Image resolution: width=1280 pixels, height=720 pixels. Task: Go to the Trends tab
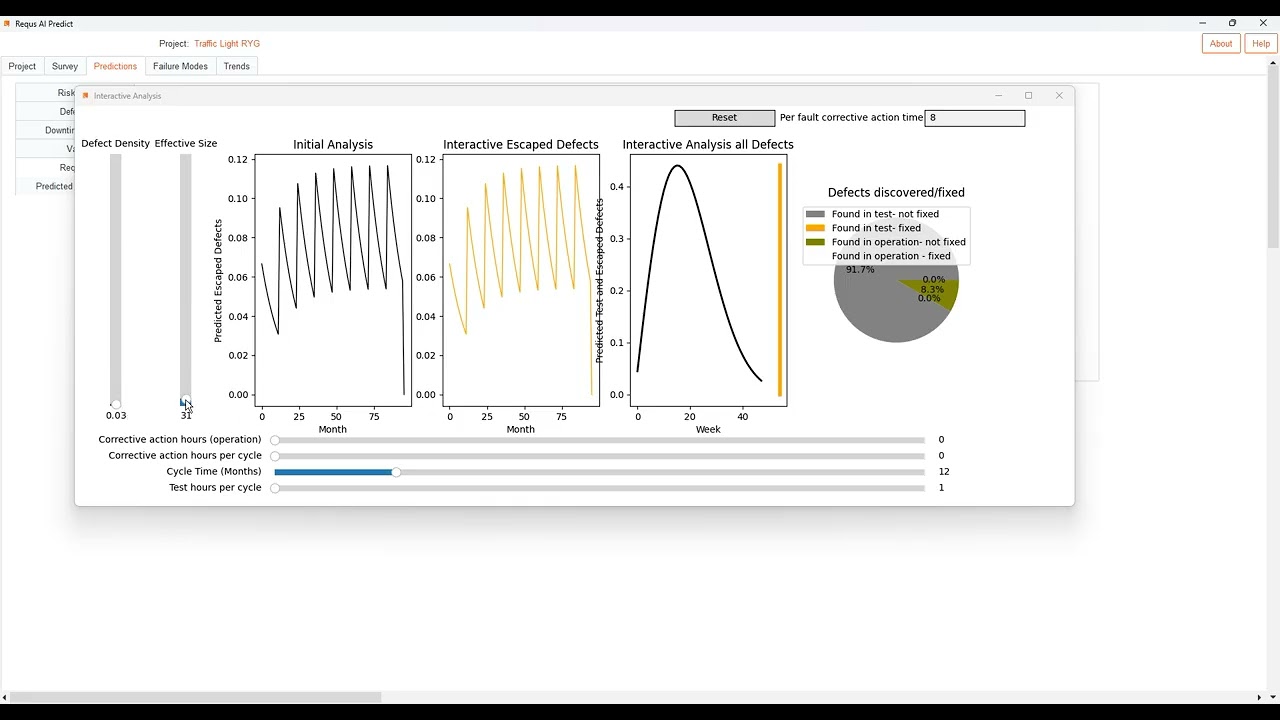point(237,66)
